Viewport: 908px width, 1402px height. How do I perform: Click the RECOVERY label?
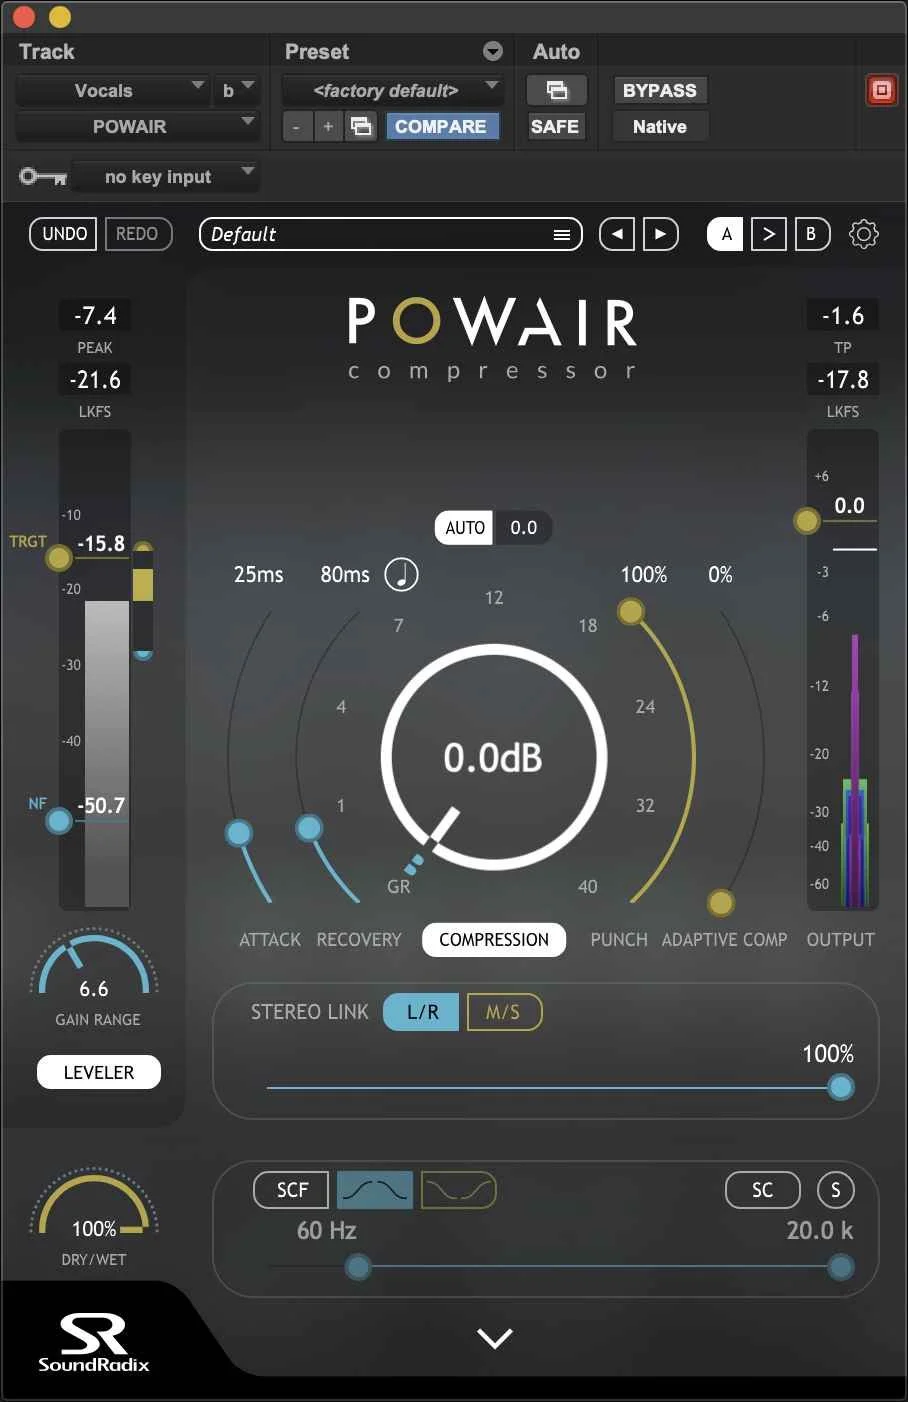click(x=359, y=940)
